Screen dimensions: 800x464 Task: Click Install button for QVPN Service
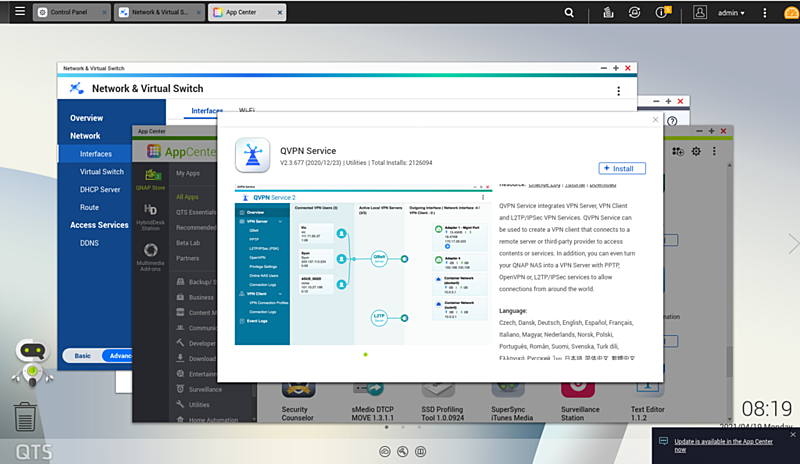coord(622,168)
